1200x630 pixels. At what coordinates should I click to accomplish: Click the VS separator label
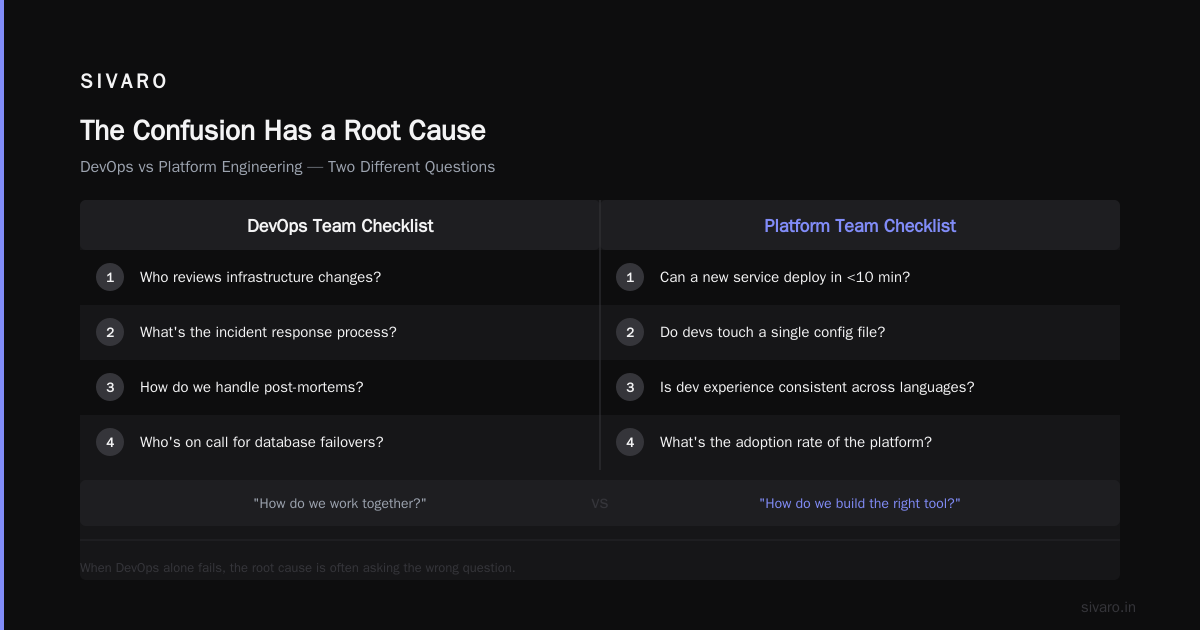(x=600, y=503)
